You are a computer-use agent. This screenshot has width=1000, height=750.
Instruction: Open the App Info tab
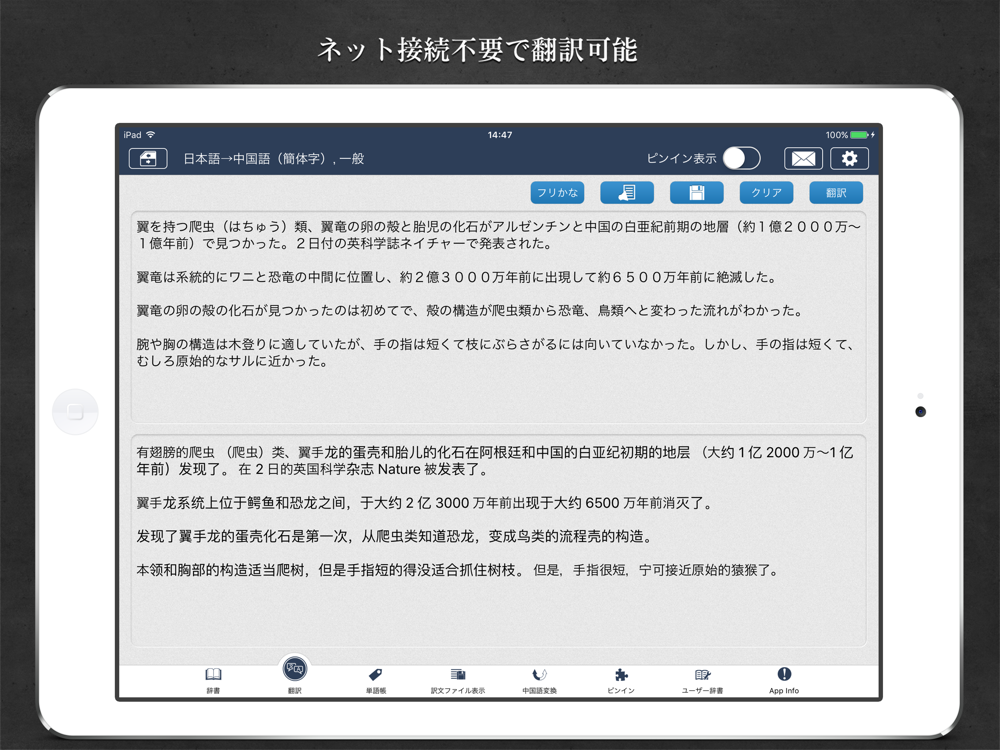pyautogui.click(x=784, y=680)
